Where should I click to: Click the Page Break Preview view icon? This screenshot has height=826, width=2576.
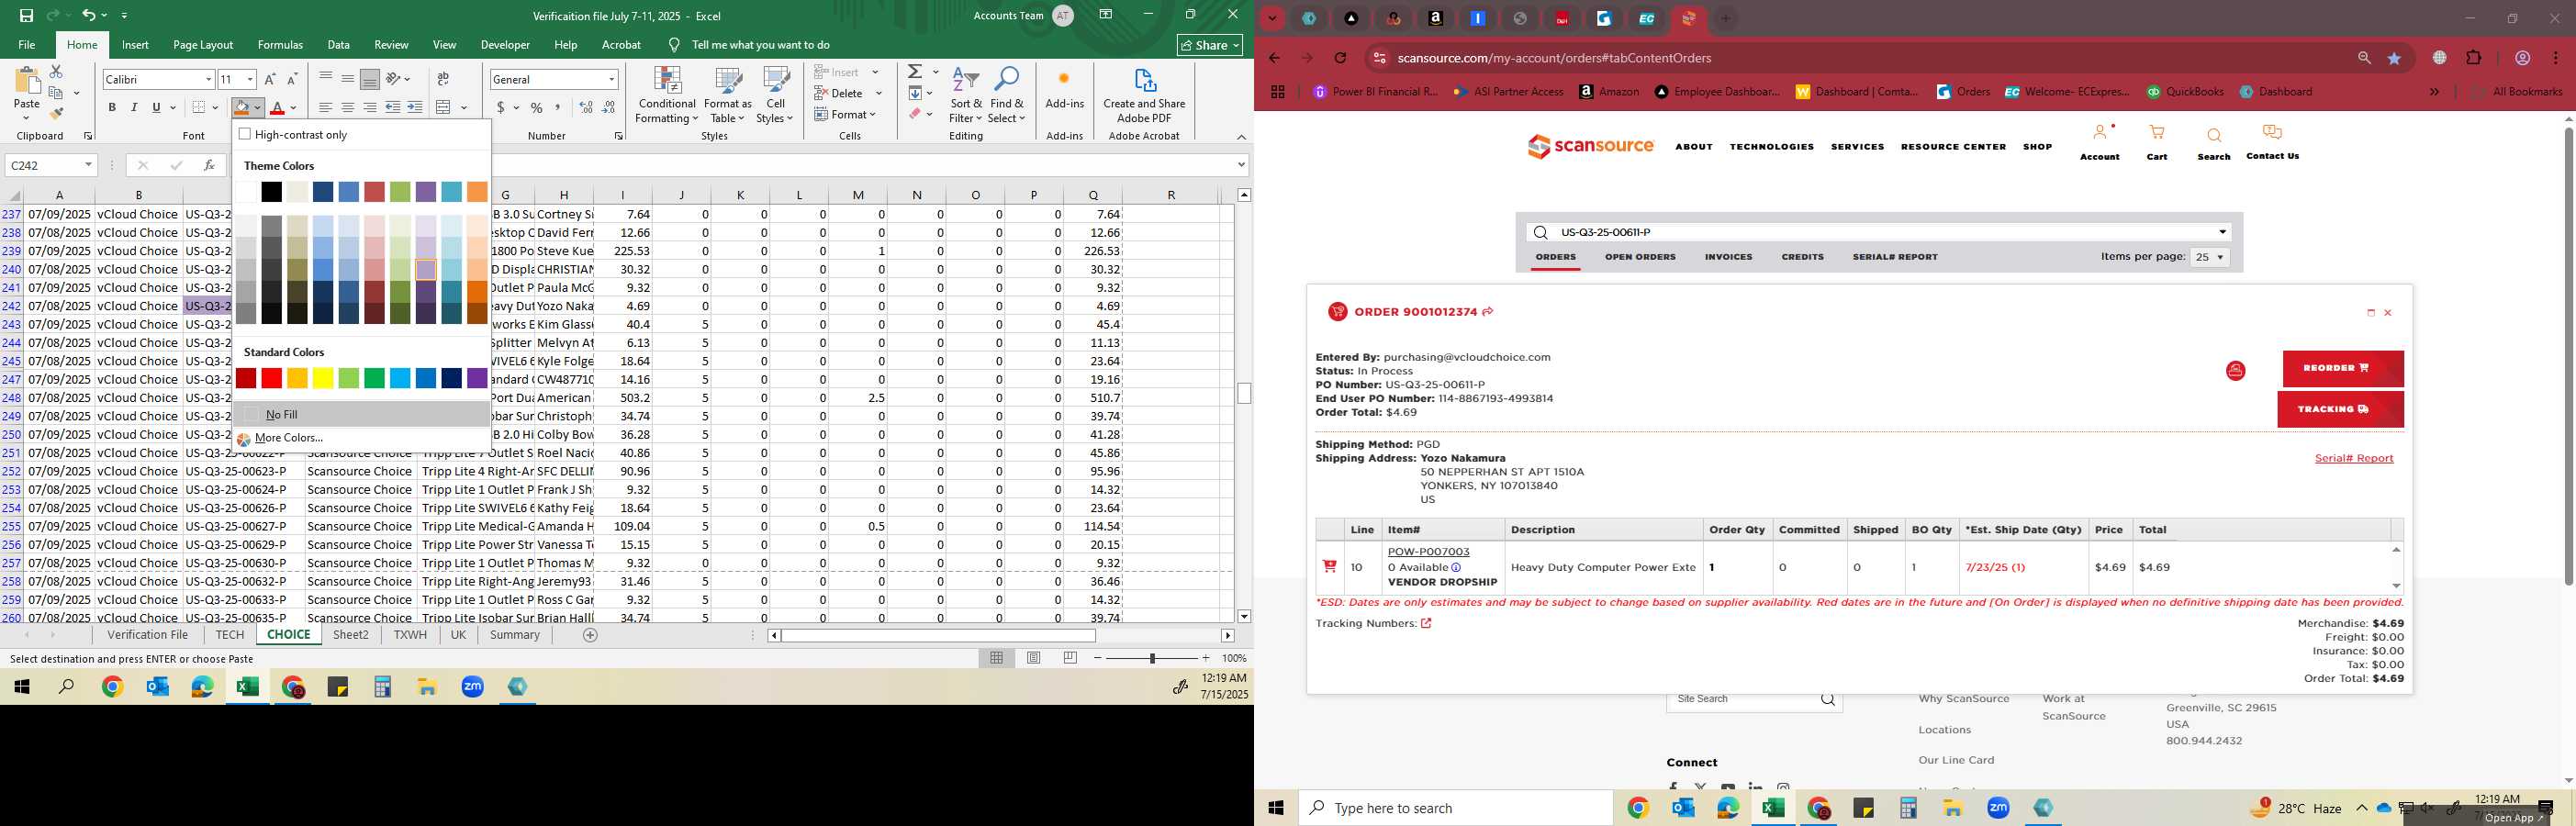[x=1071, y=658]
